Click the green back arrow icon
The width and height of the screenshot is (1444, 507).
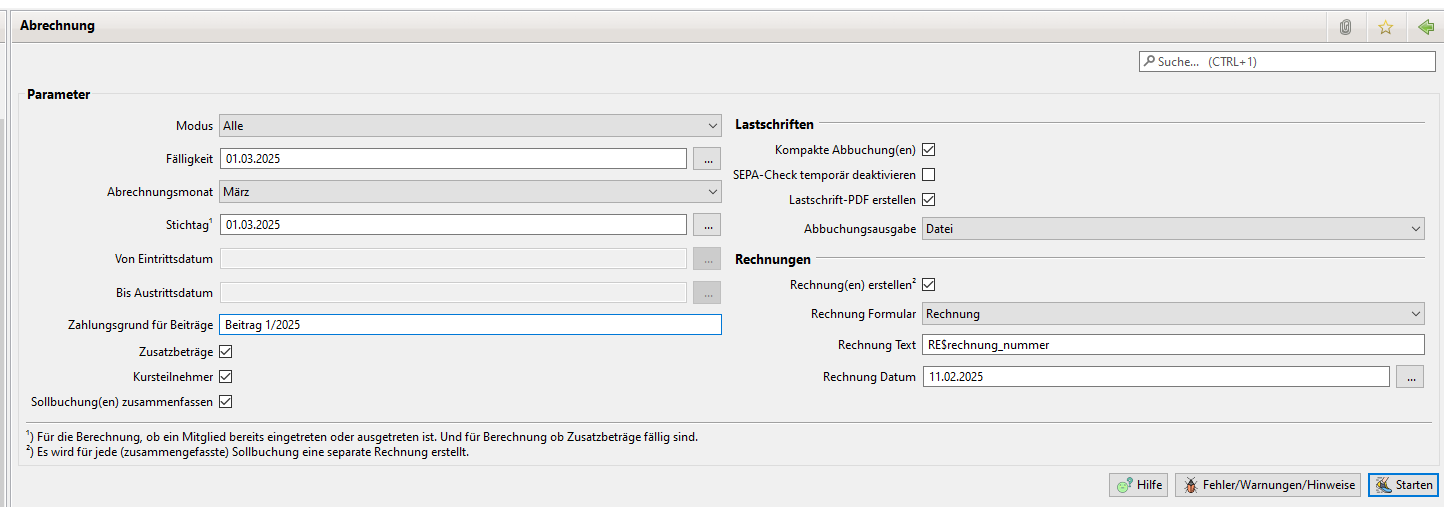coord(1425,27)
